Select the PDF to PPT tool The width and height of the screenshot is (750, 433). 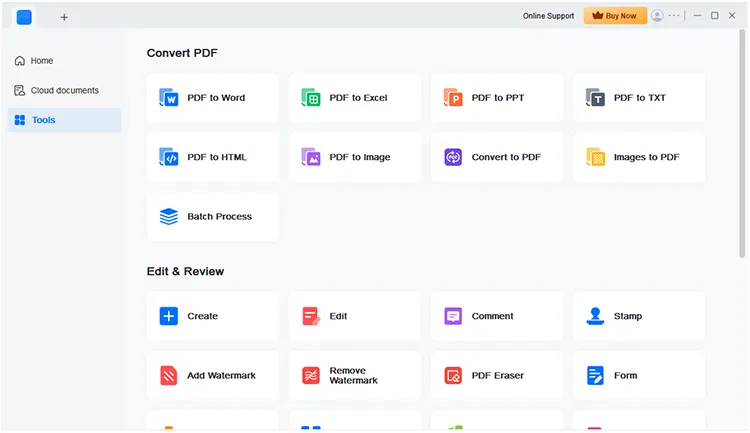pos(496,98)
